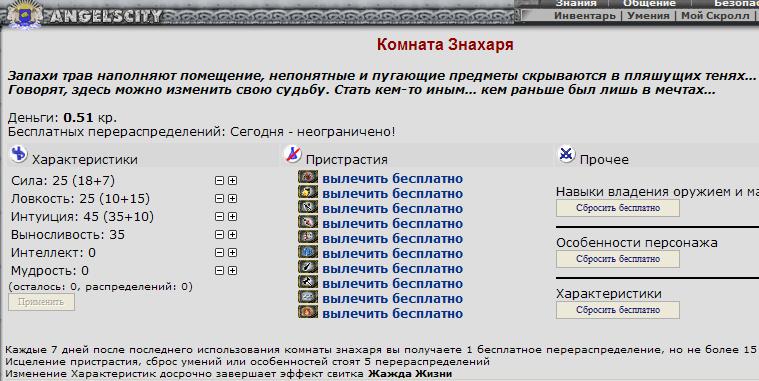Screen dimensions: 759x381
Task: Reset Характеристики with Сбросить бесплатно button
Action: pyautogui.click(x=618, y=310)
